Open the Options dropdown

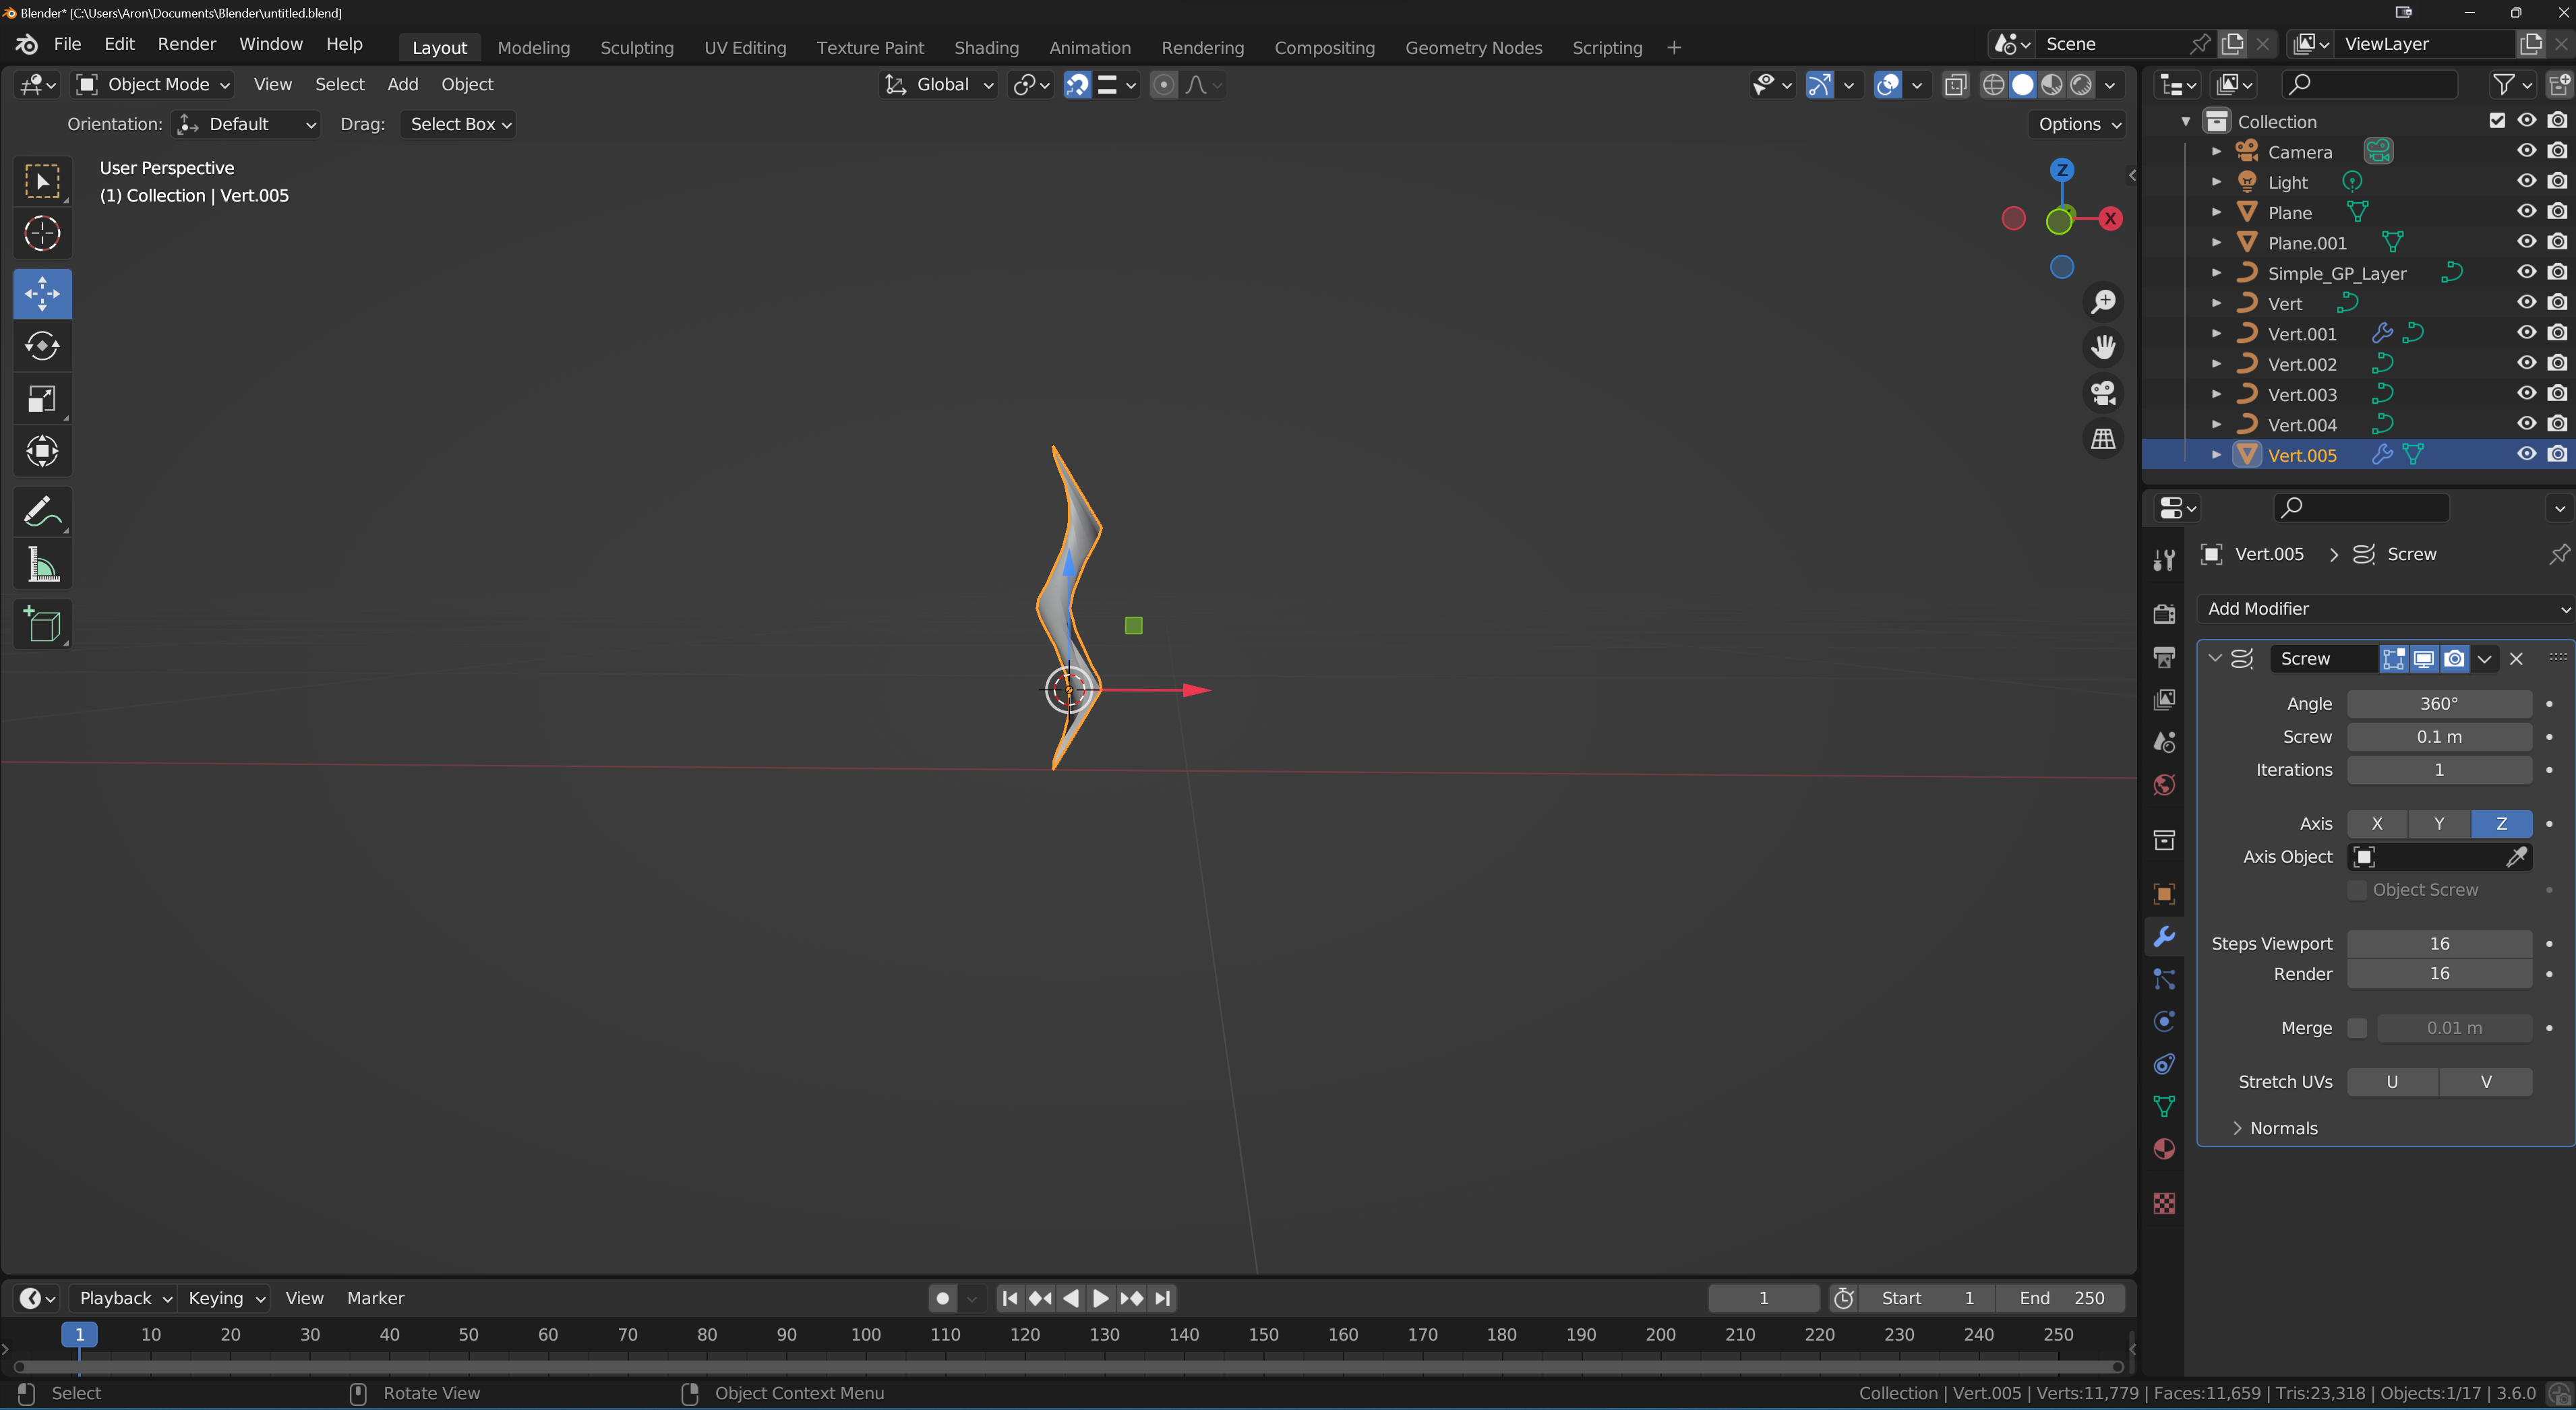click(2078, 124)
